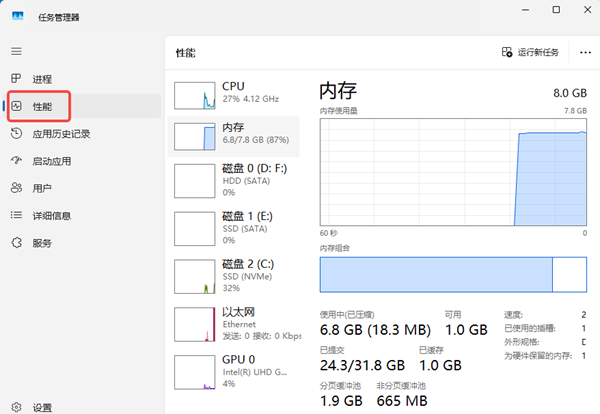This screenshot has height=414, width=600.
Task: Click the 性能 page heading
Action: coord(186,53)
